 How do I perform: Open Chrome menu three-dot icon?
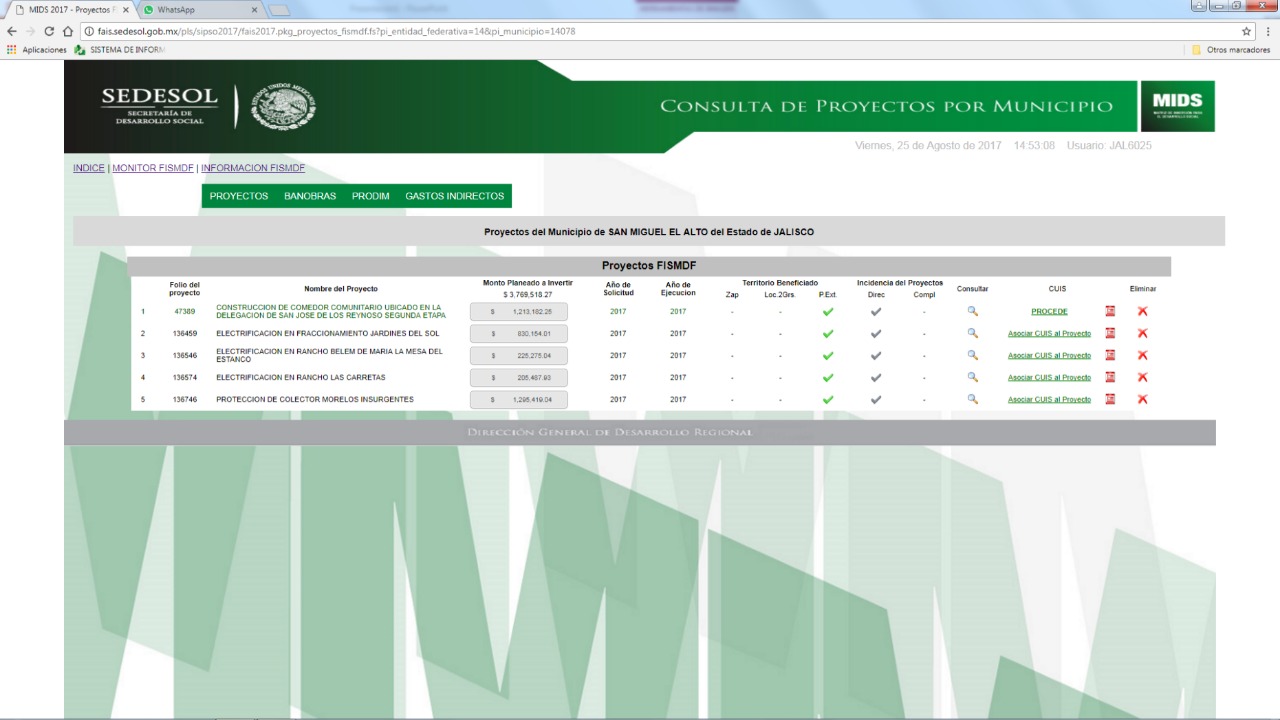point(1268,31)
